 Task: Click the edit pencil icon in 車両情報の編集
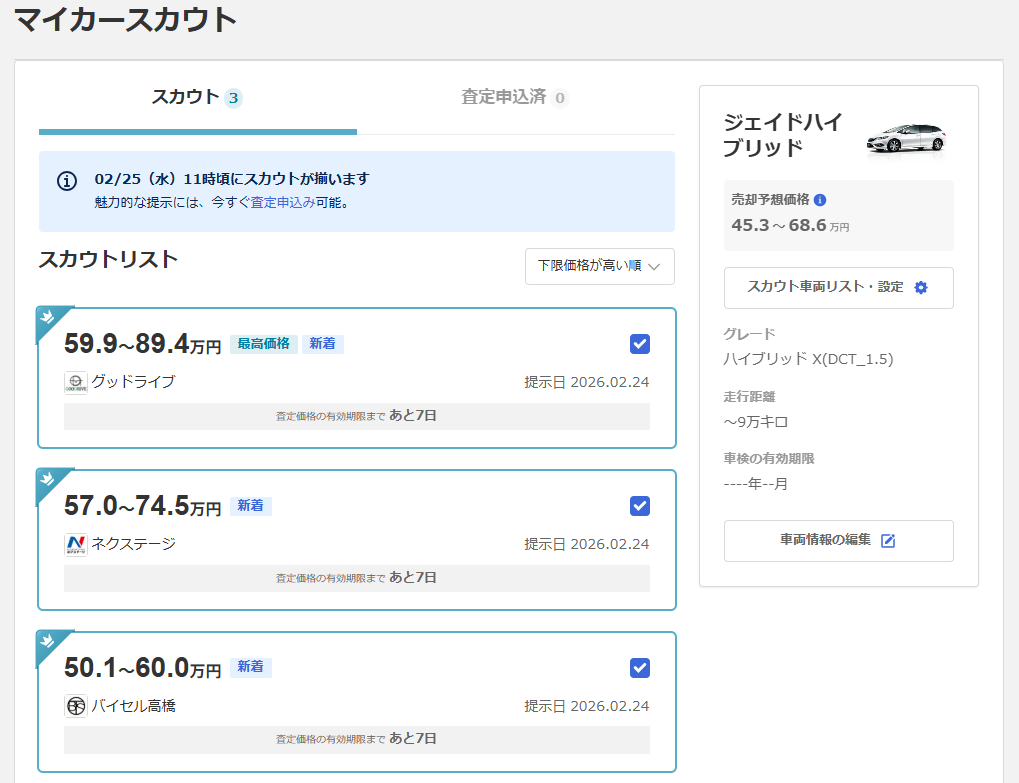coord(887,541)
